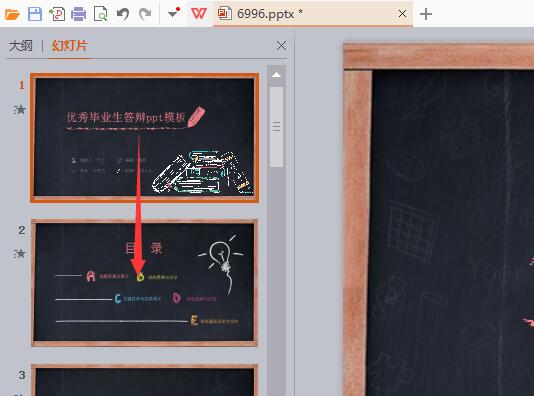Save the presentation with the floppy icon
This screenshot has height=396, width=534.
click(35, 14)
